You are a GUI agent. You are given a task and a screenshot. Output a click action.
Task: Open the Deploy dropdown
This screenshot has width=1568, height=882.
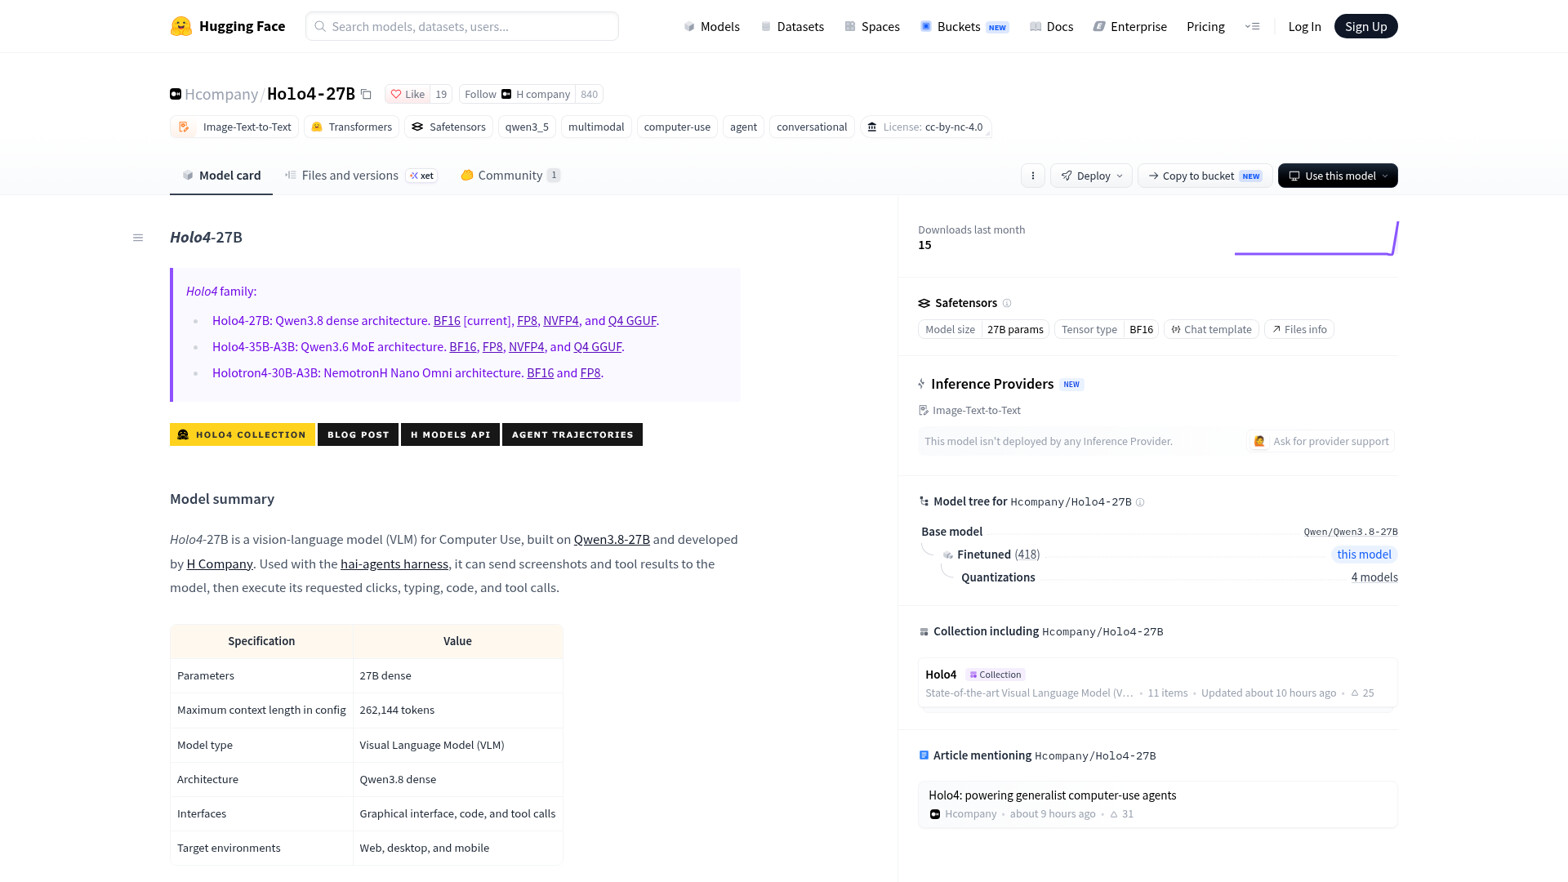[1091, 176]
